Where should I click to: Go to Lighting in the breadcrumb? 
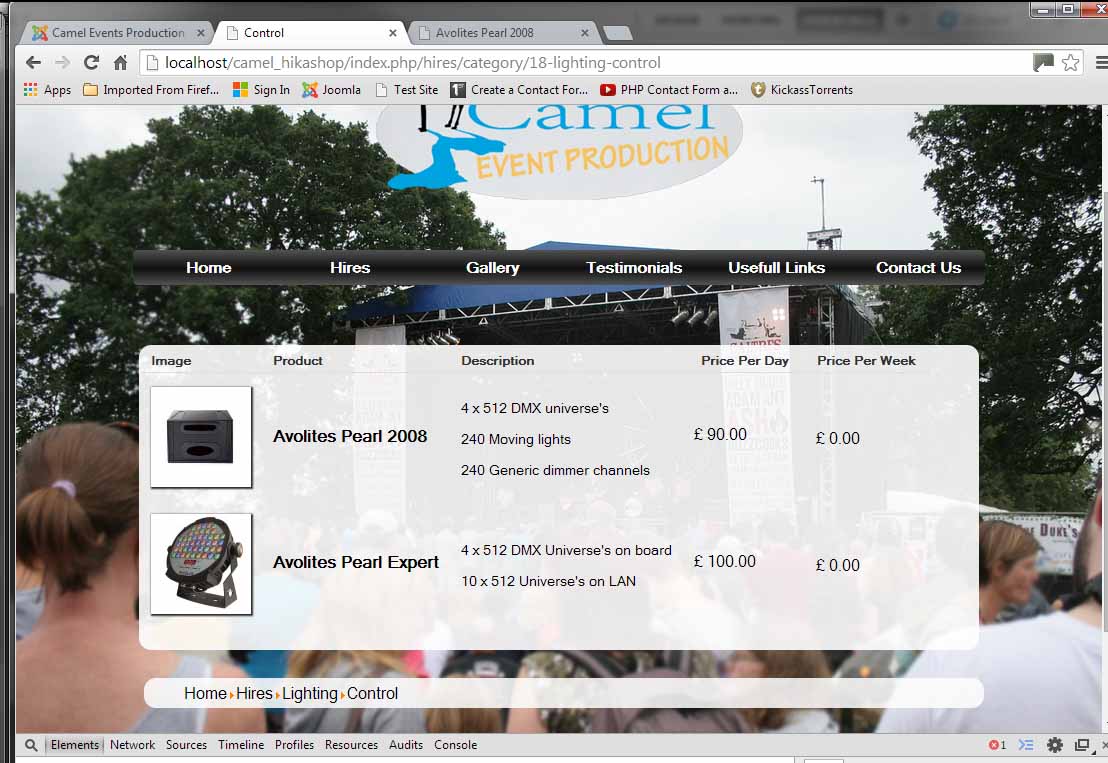pos(310,694)
